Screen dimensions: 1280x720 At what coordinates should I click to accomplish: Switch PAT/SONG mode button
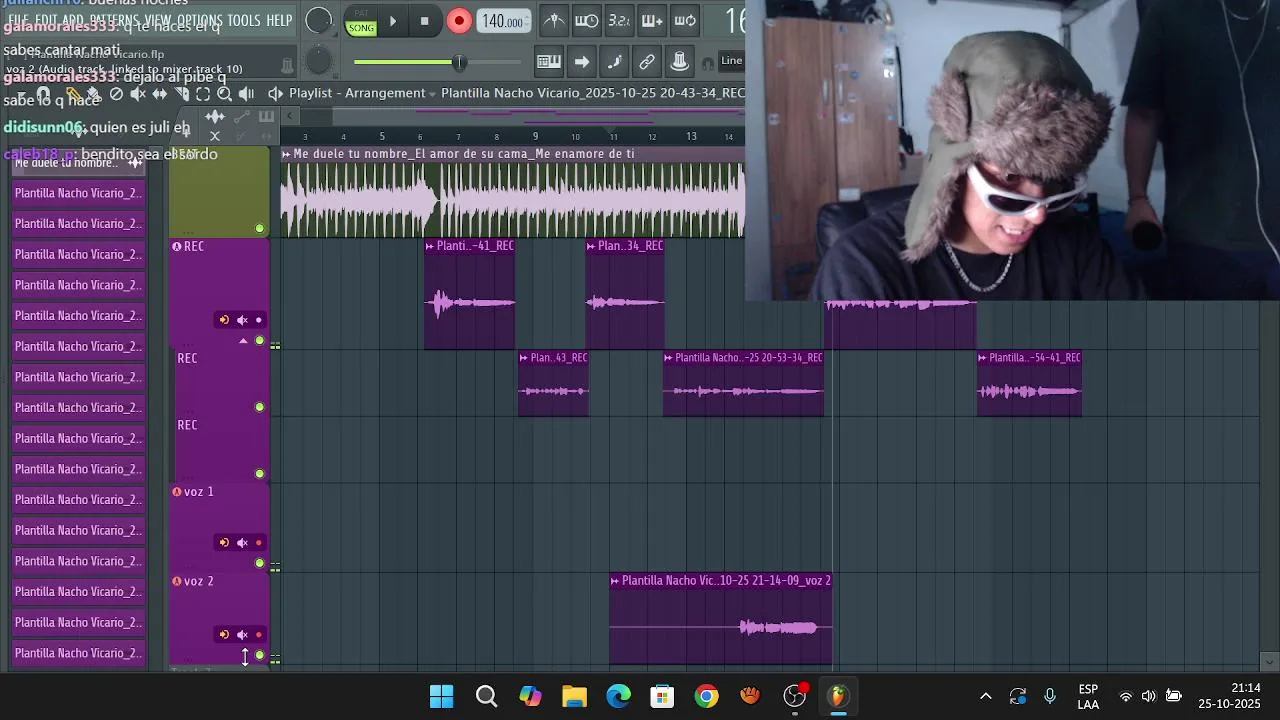(361, 22)
